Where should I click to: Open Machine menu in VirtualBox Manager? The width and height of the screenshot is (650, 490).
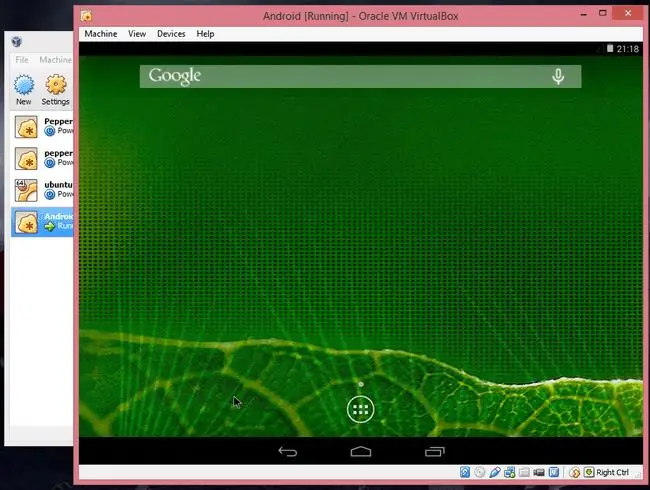click(56, 60)
